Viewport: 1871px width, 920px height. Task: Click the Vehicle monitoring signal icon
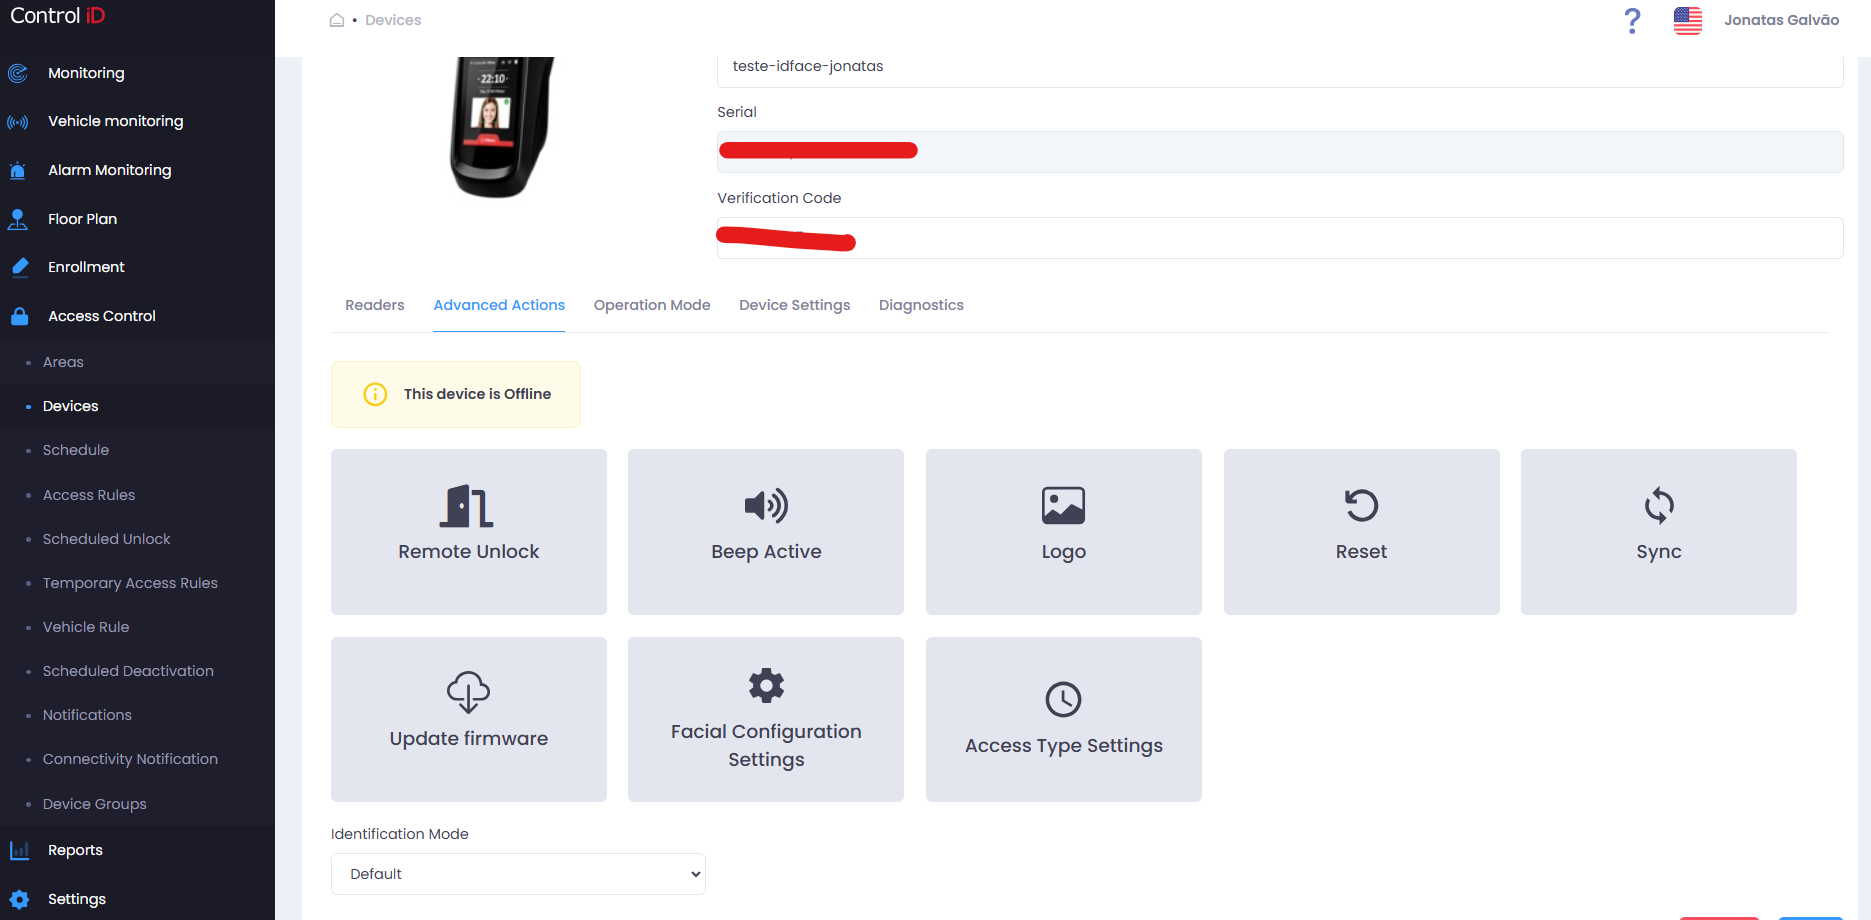pos(18,122)
